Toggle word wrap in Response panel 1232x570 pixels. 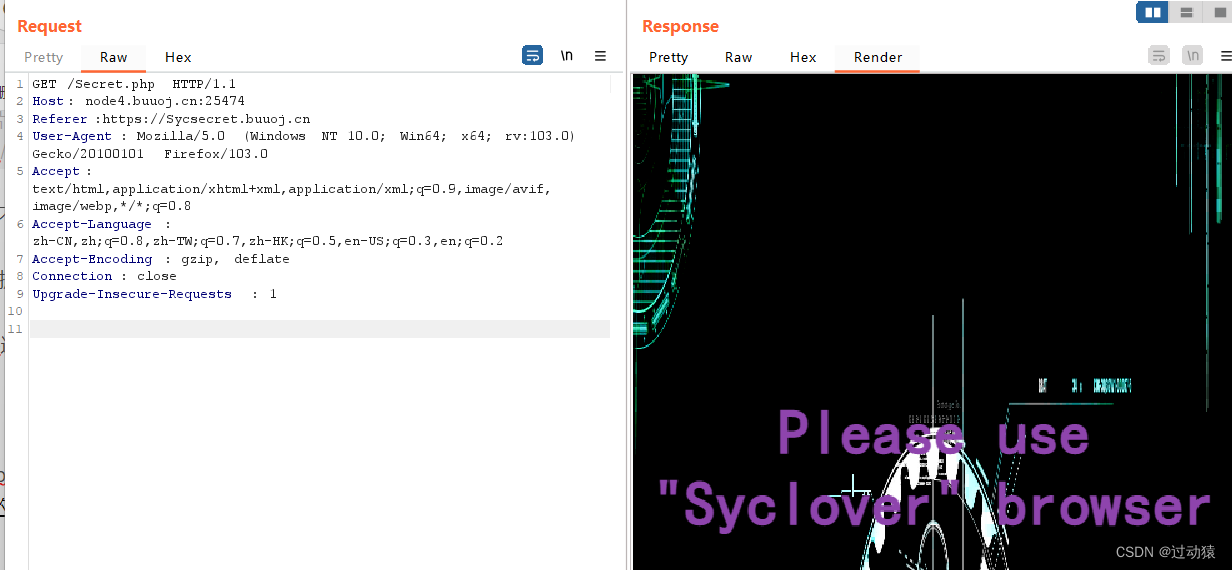tap(1159, 56)
